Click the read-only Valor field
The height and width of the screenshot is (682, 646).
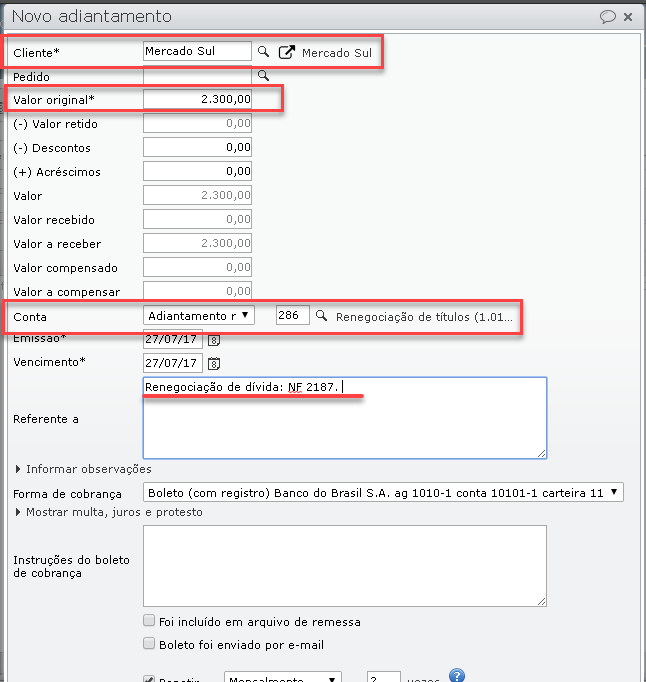point(197,195)
